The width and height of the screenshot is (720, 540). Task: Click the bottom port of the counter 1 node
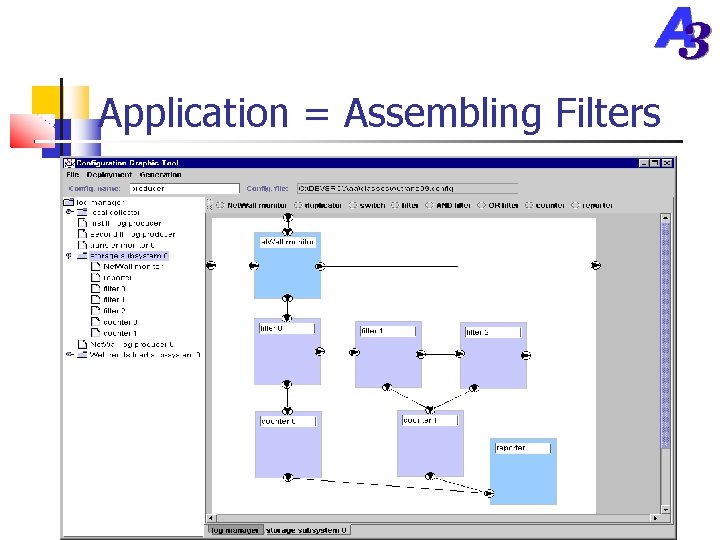pos(430,476)
